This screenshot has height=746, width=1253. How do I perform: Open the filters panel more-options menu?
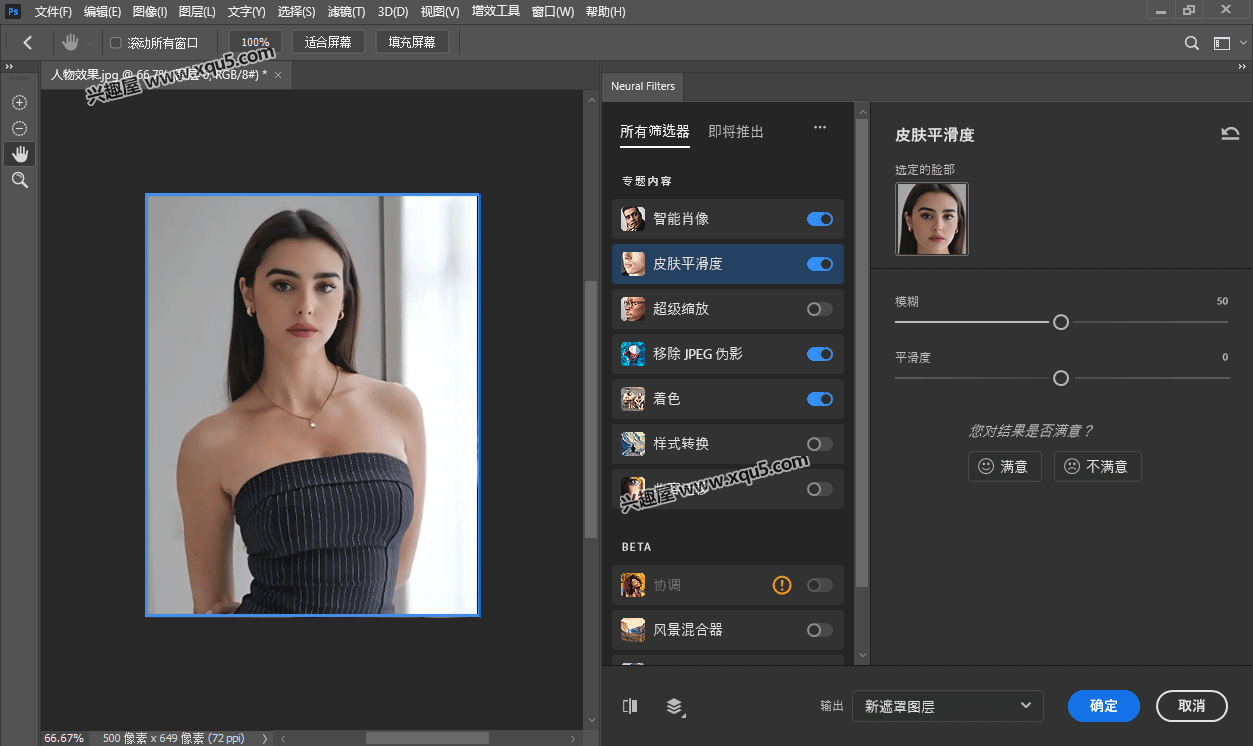pyautogui.click(x=820, y=127)
